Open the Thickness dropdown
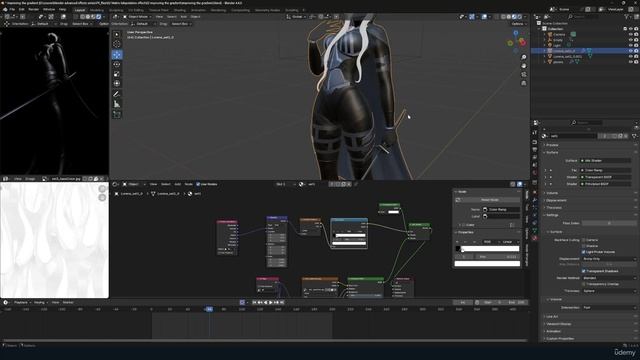Viewport: 640px width, 360px height. click(x=609, y=291)
